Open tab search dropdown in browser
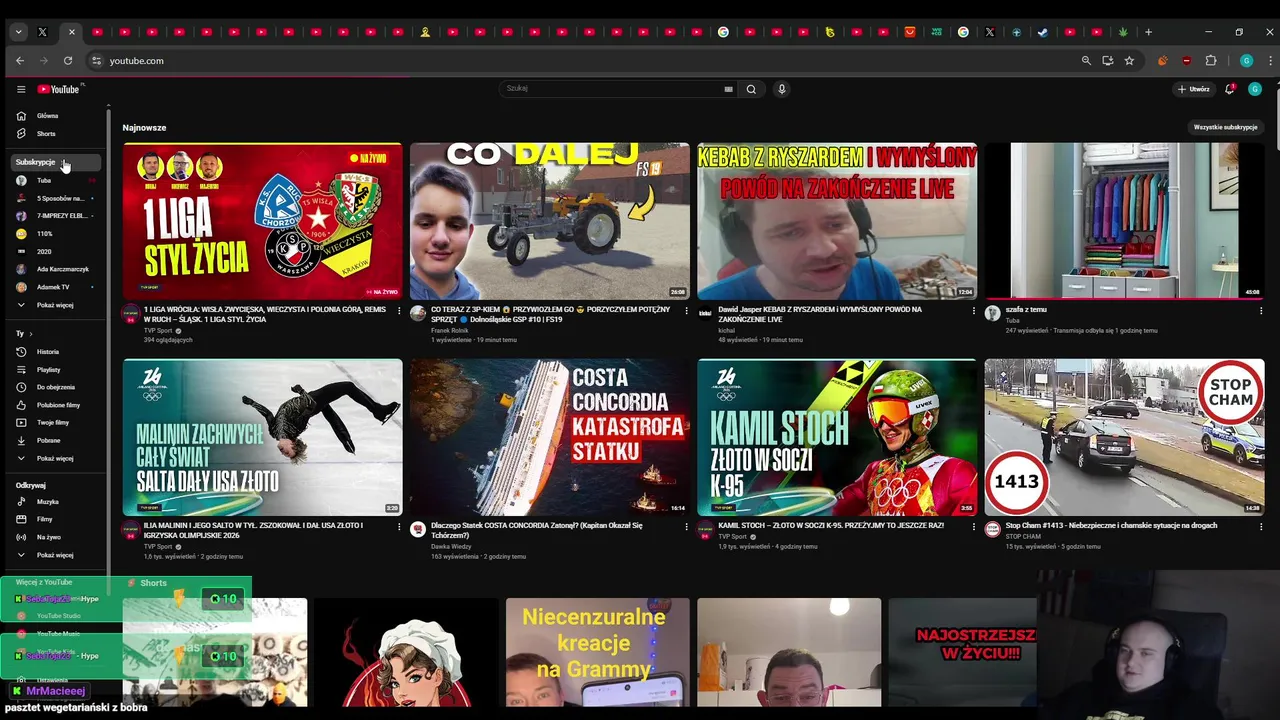 coord(18,32)
